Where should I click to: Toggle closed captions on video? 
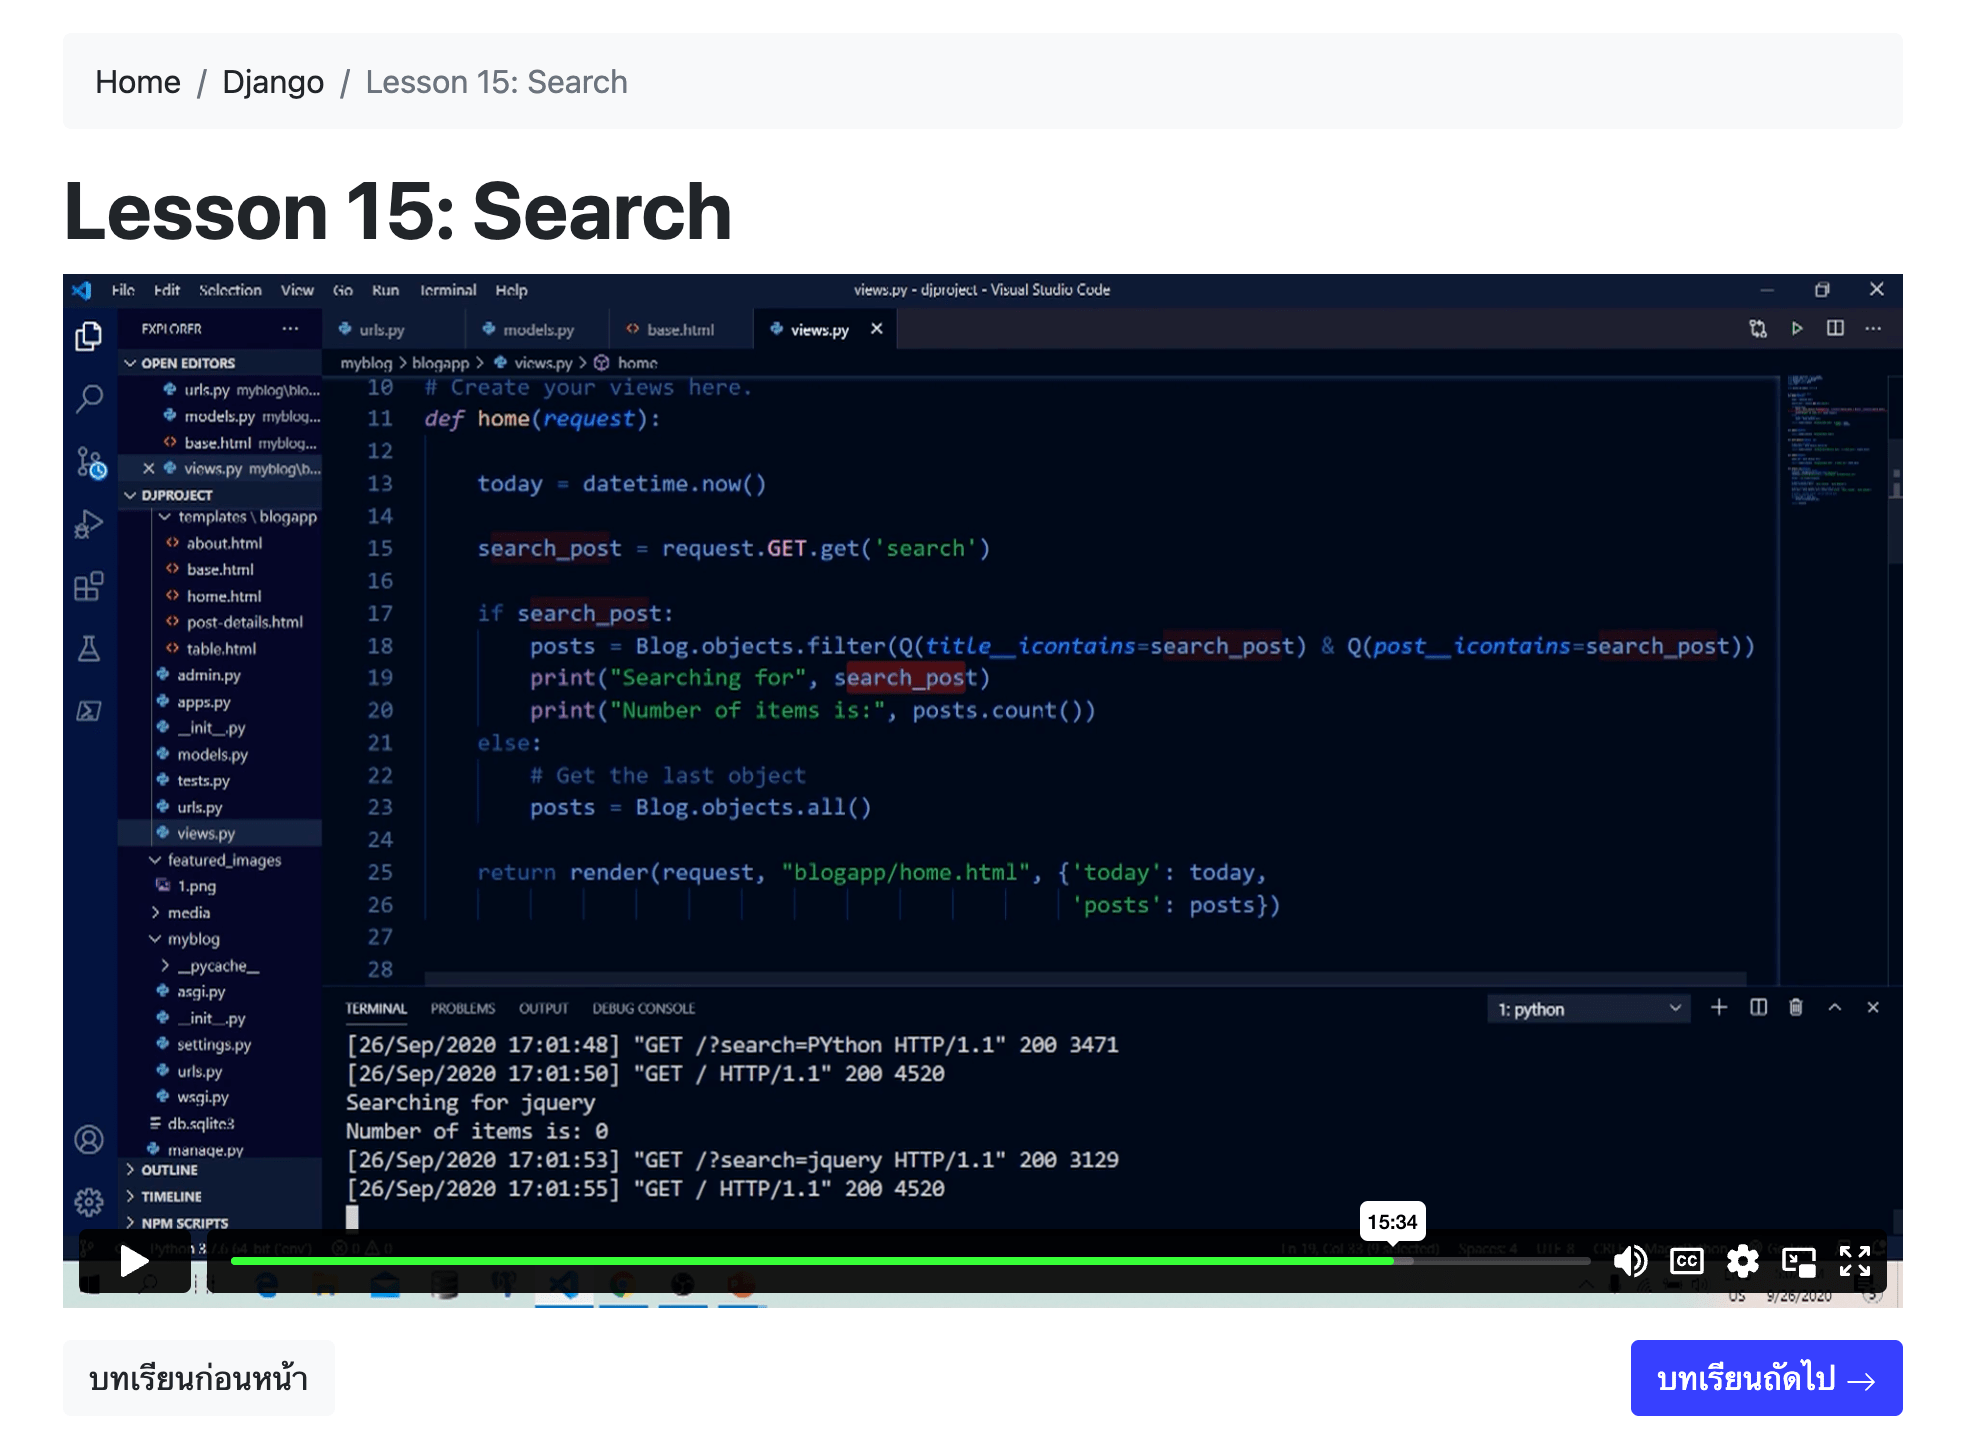click(1687, 1261)
